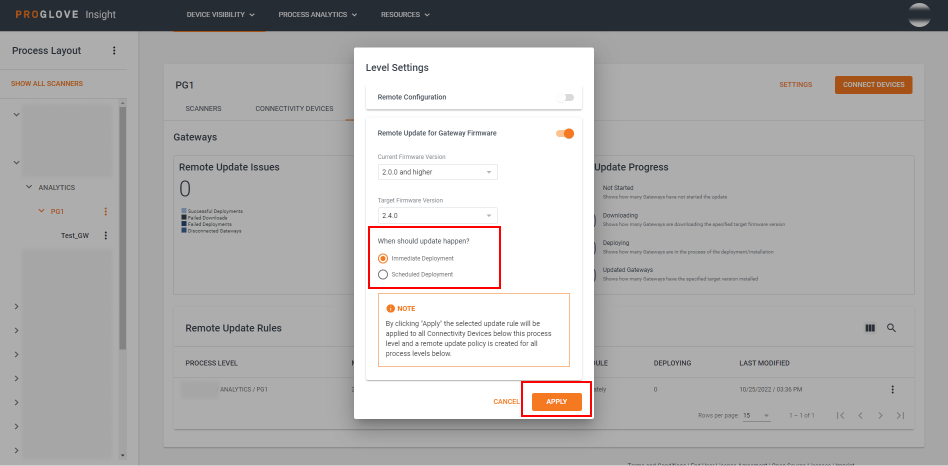Click the PG1 tree item options icon

[x=106, y=211]
